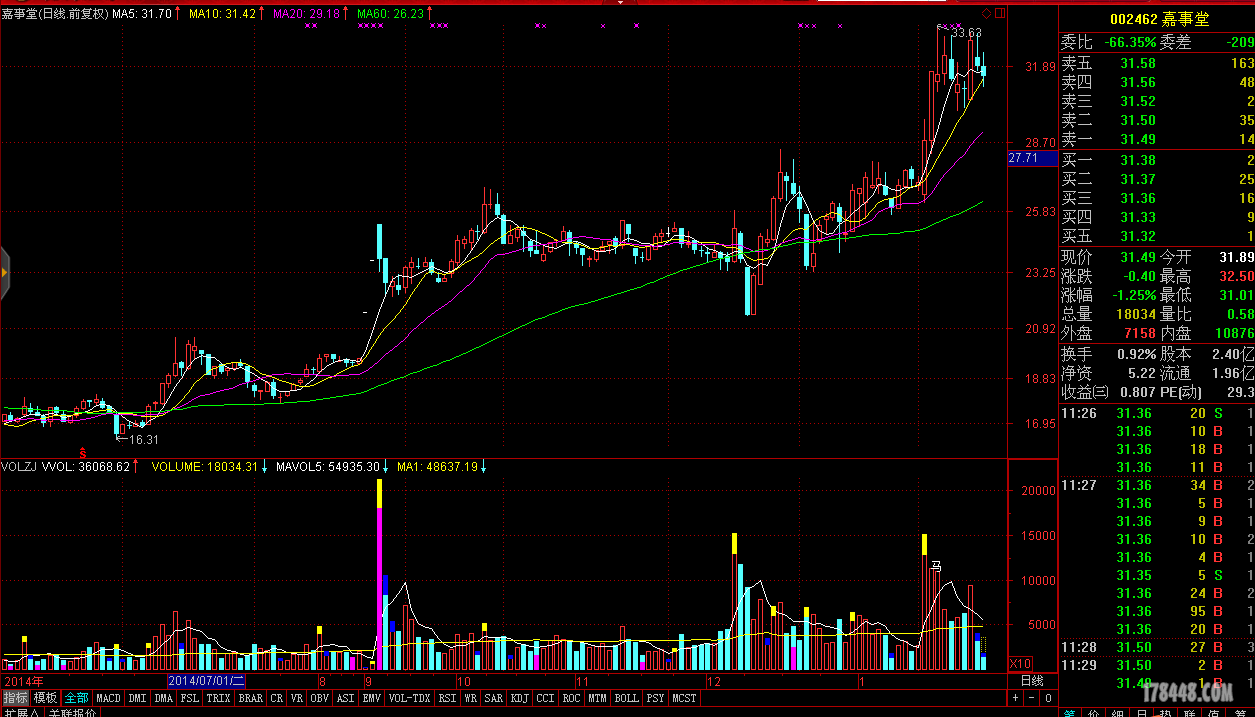Click the red diamond icon at chart top-right
This screenshot has width=1255, height=717.
pyautogui.click(x=987, y=13)
